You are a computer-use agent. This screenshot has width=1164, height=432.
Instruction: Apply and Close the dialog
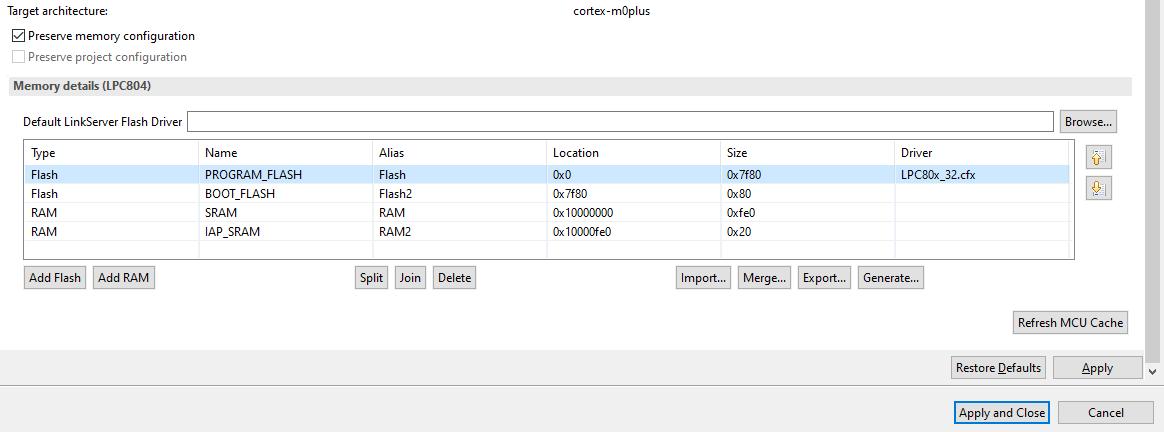[1001, 413]
